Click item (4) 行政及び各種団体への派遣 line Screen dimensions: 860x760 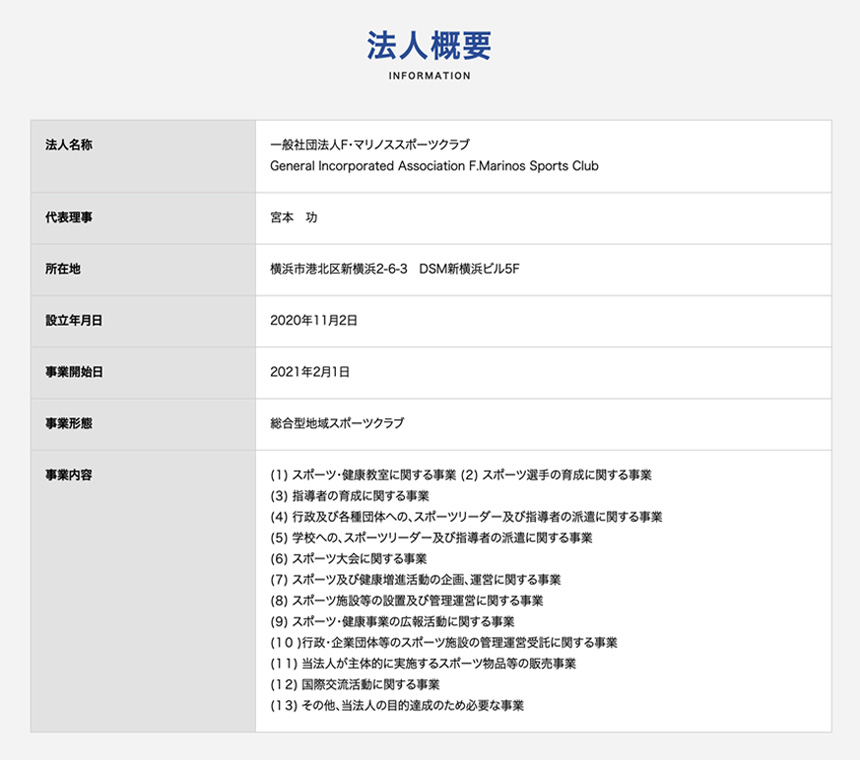(466, 517)
